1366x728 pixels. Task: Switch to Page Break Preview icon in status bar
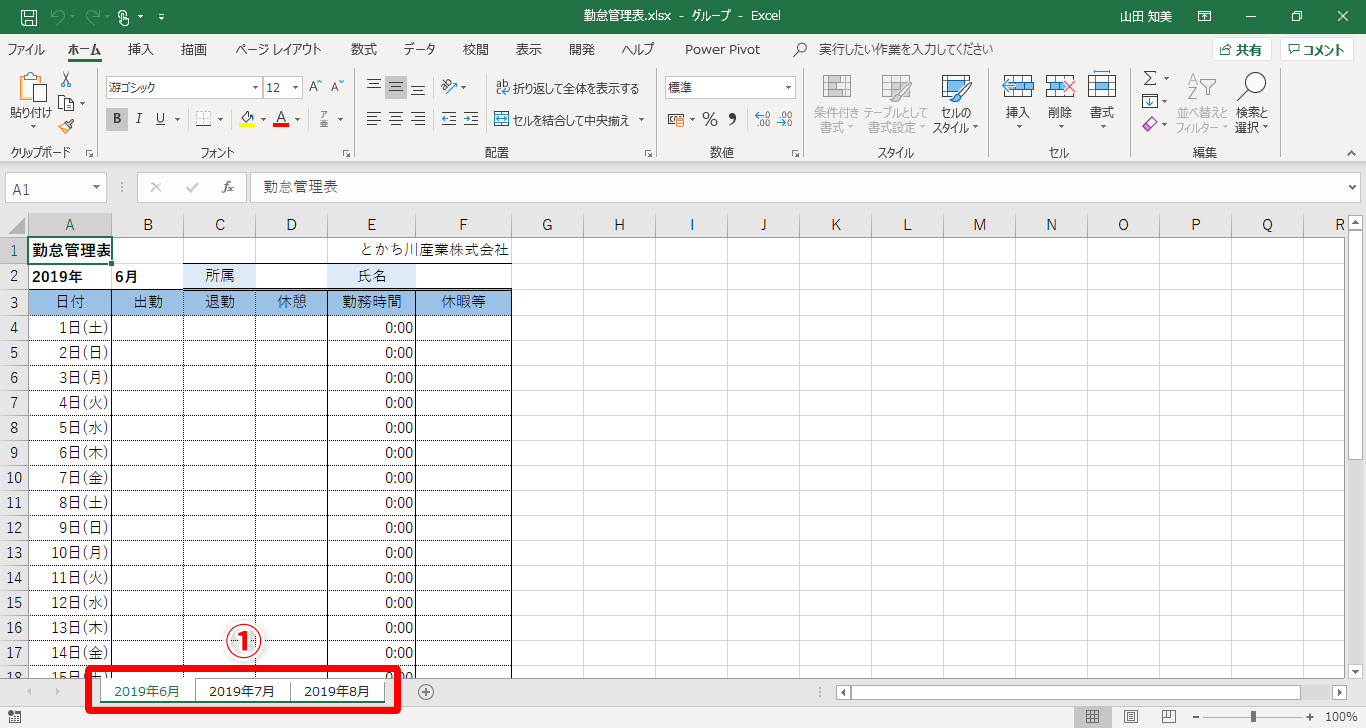1167,716
